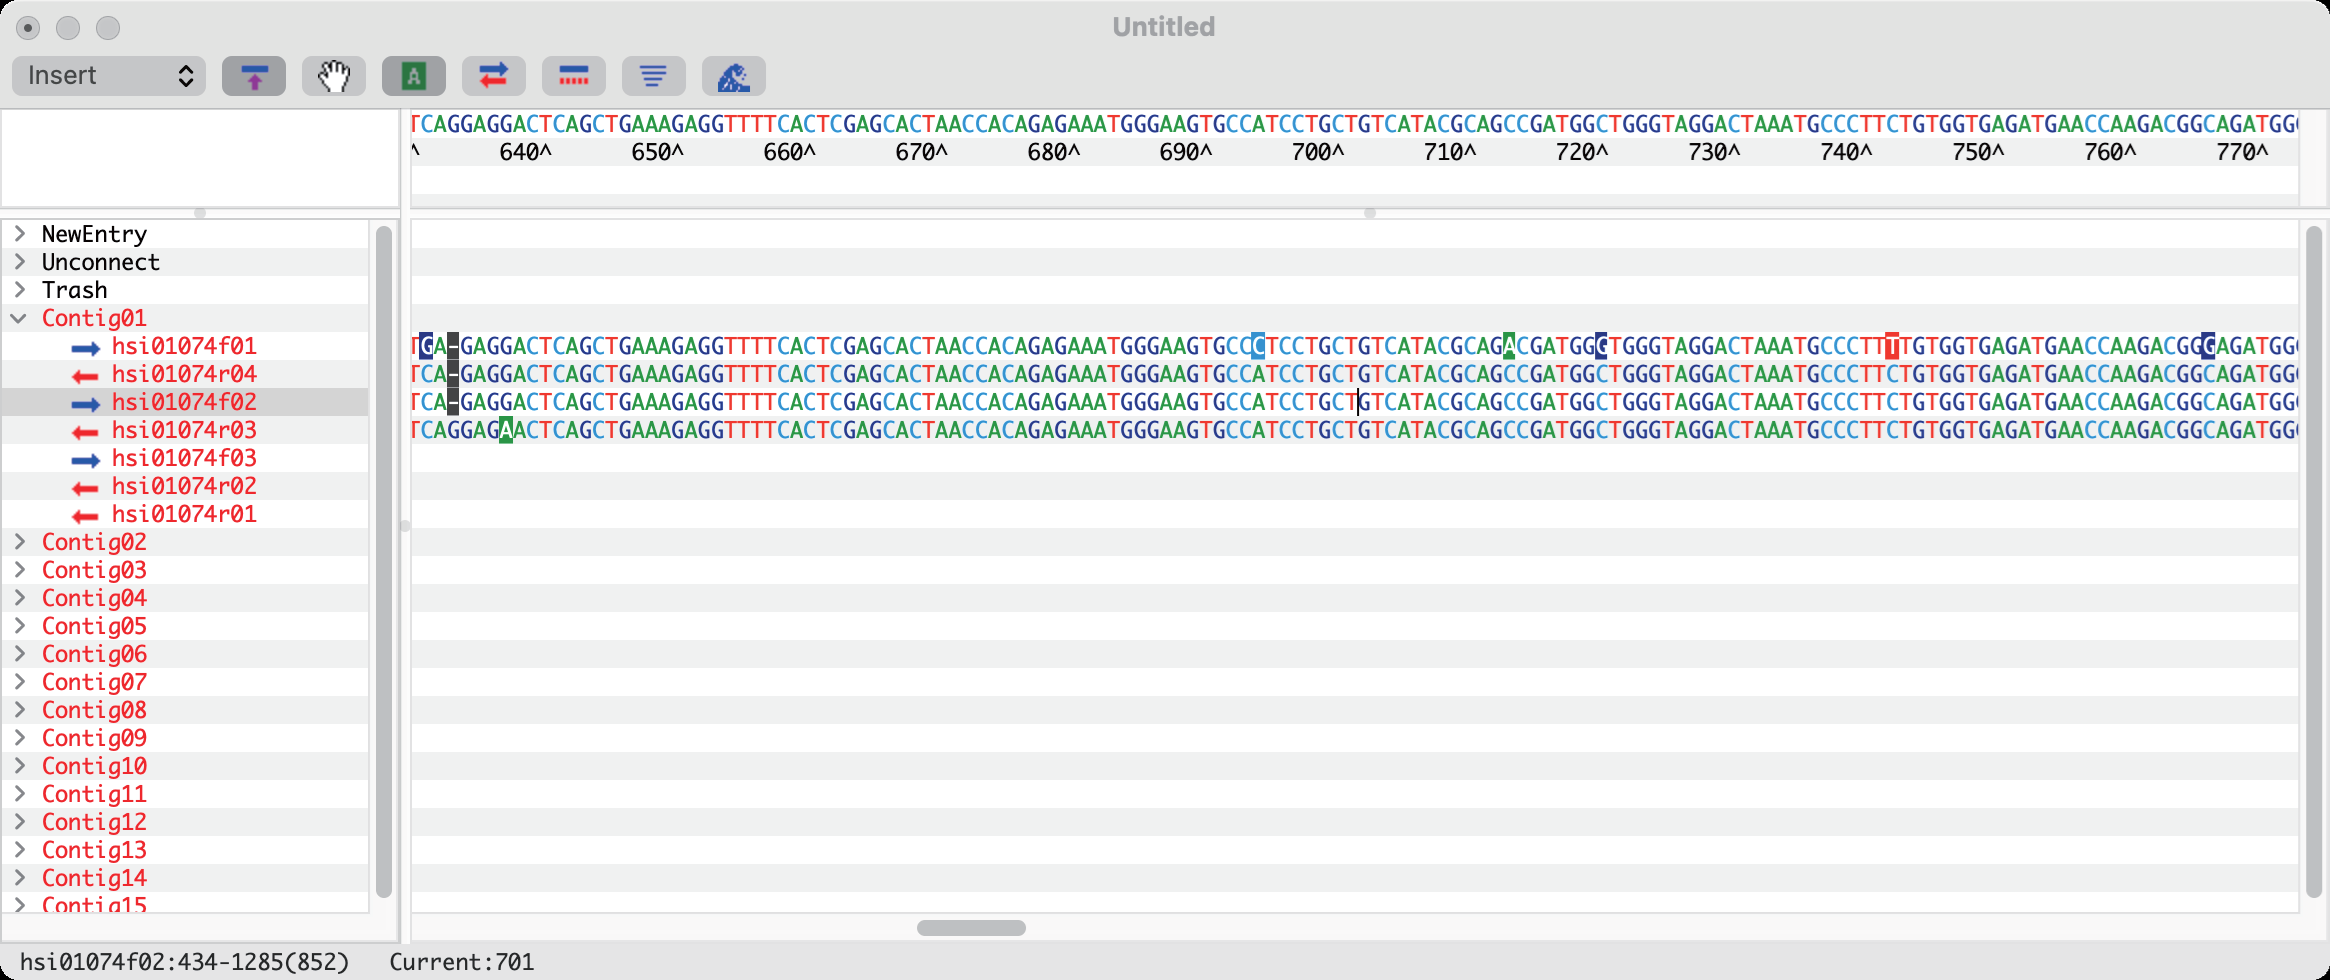This screenshot has width=2330, height=980.
Task: Select the highlighted hsi01074f02 read
Action: point(184,402)
